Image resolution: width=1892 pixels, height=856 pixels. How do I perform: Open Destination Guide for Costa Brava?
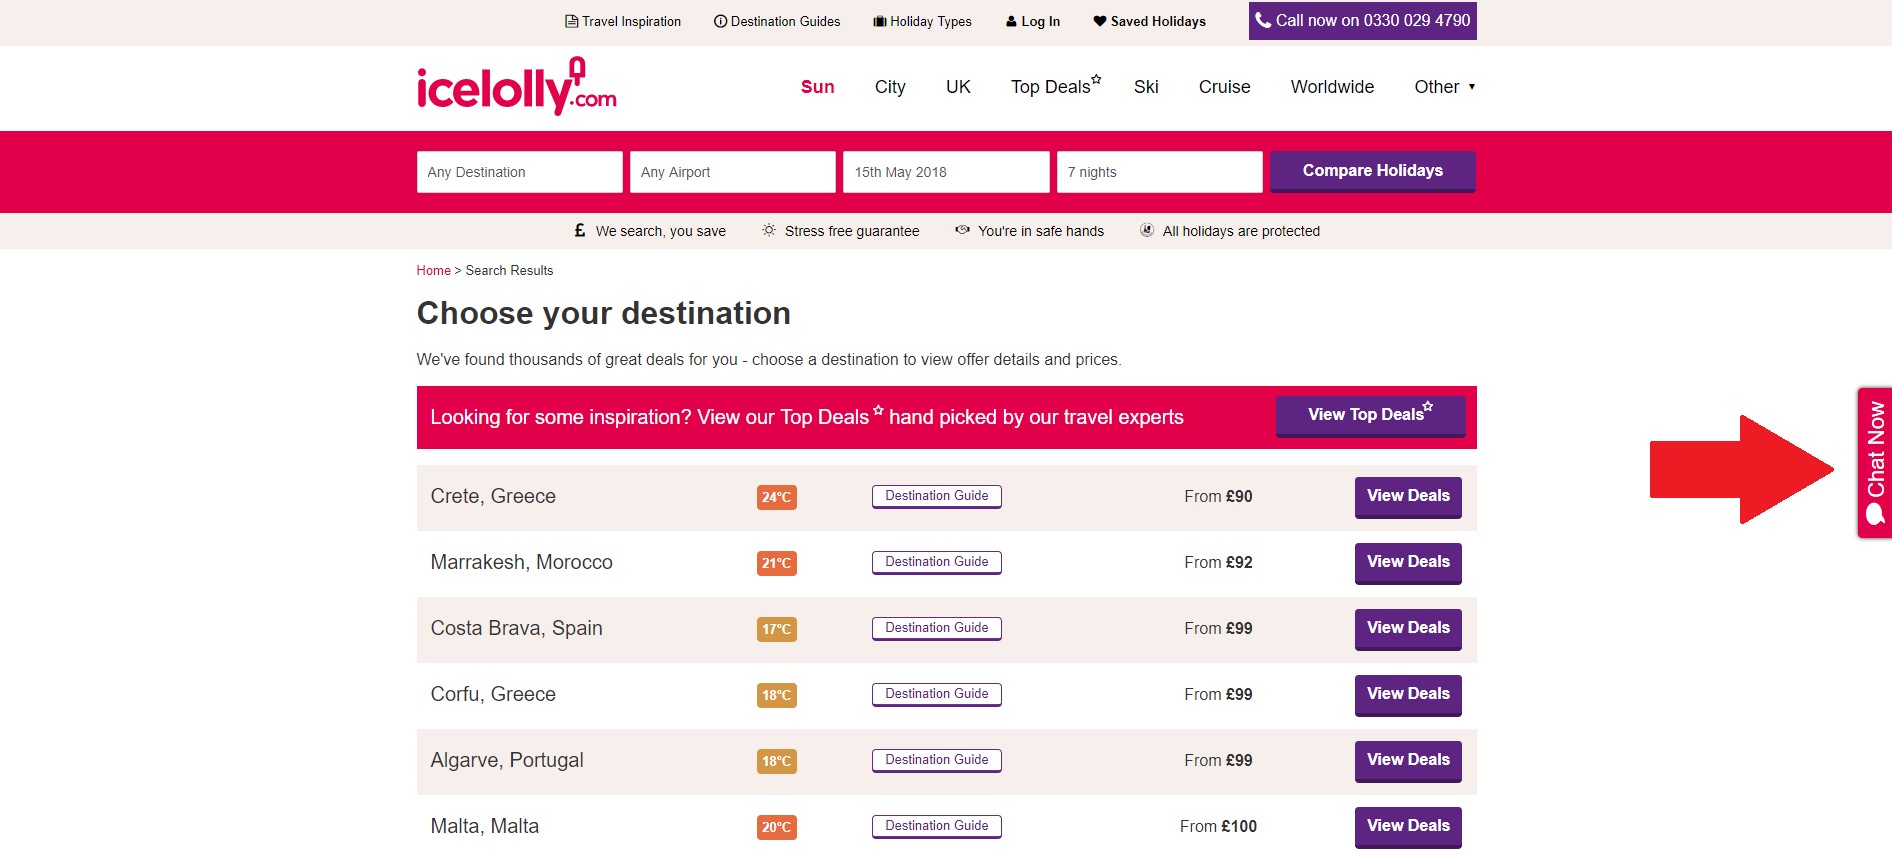(937, 628)
